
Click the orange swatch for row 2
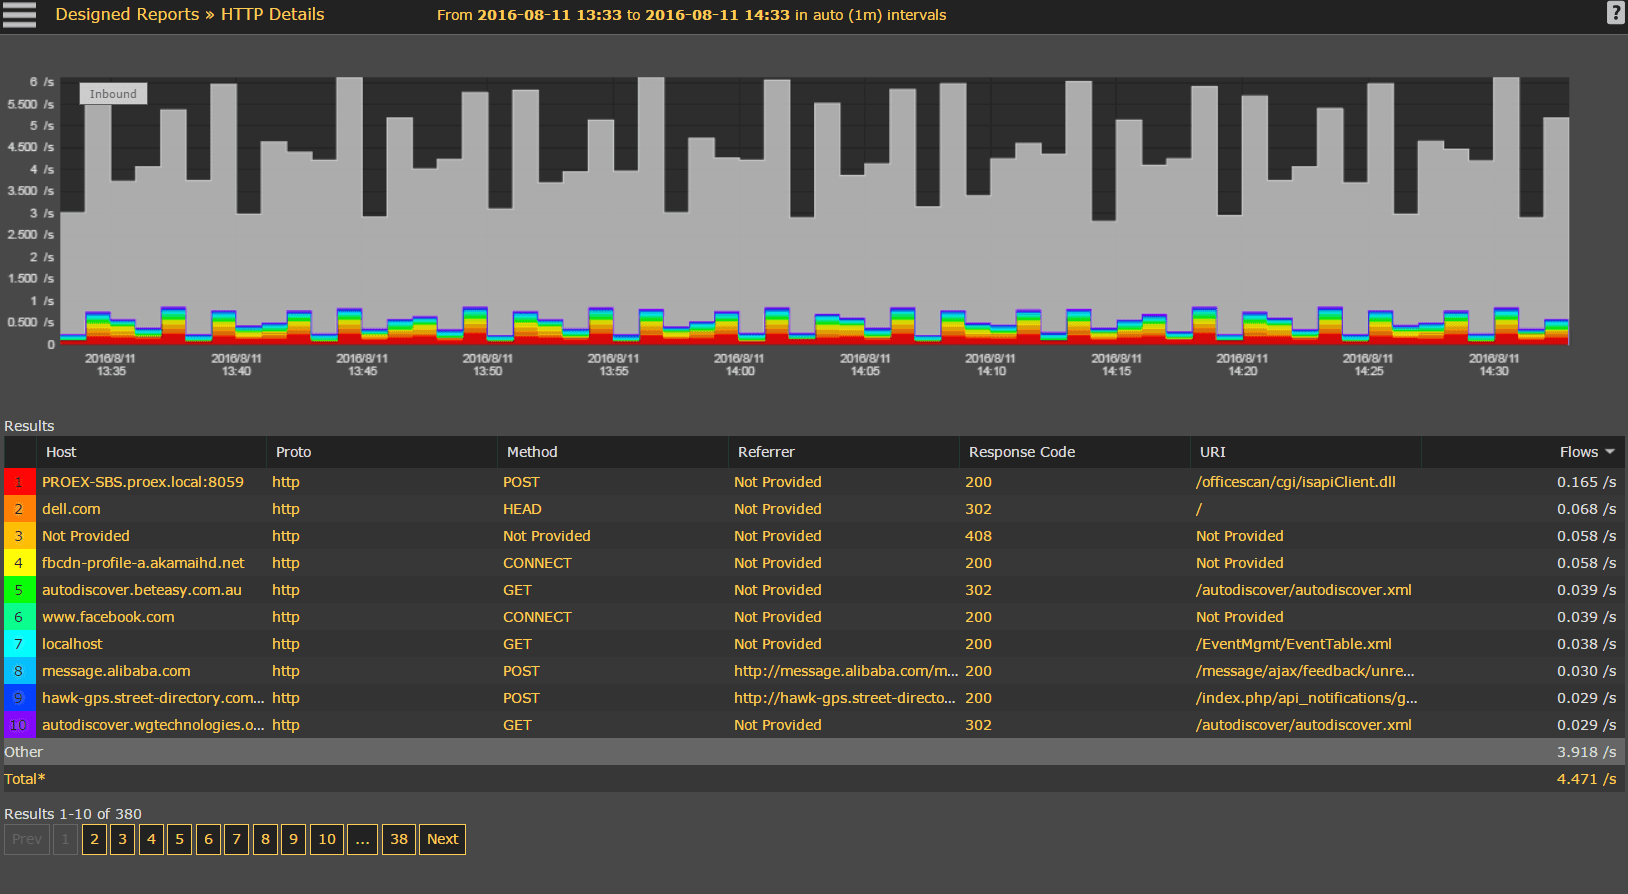(19, 509)
